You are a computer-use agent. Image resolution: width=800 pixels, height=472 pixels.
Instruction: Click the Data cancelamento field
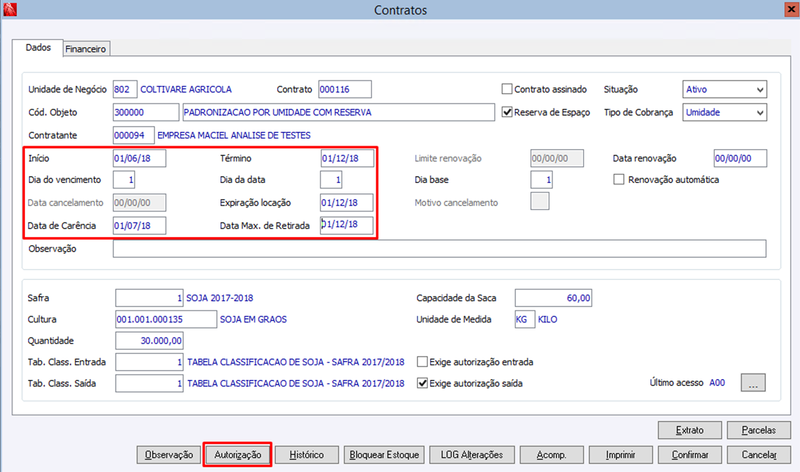pyautogui.click(x=139, y=203)
